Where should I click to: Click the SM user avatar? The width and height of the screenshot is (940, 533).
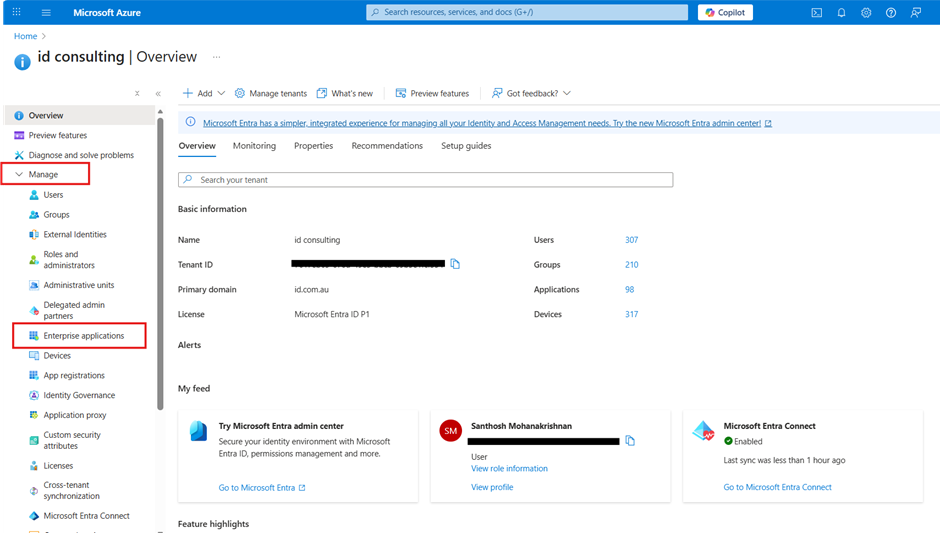pyautogui.click(x=451, y=430)
